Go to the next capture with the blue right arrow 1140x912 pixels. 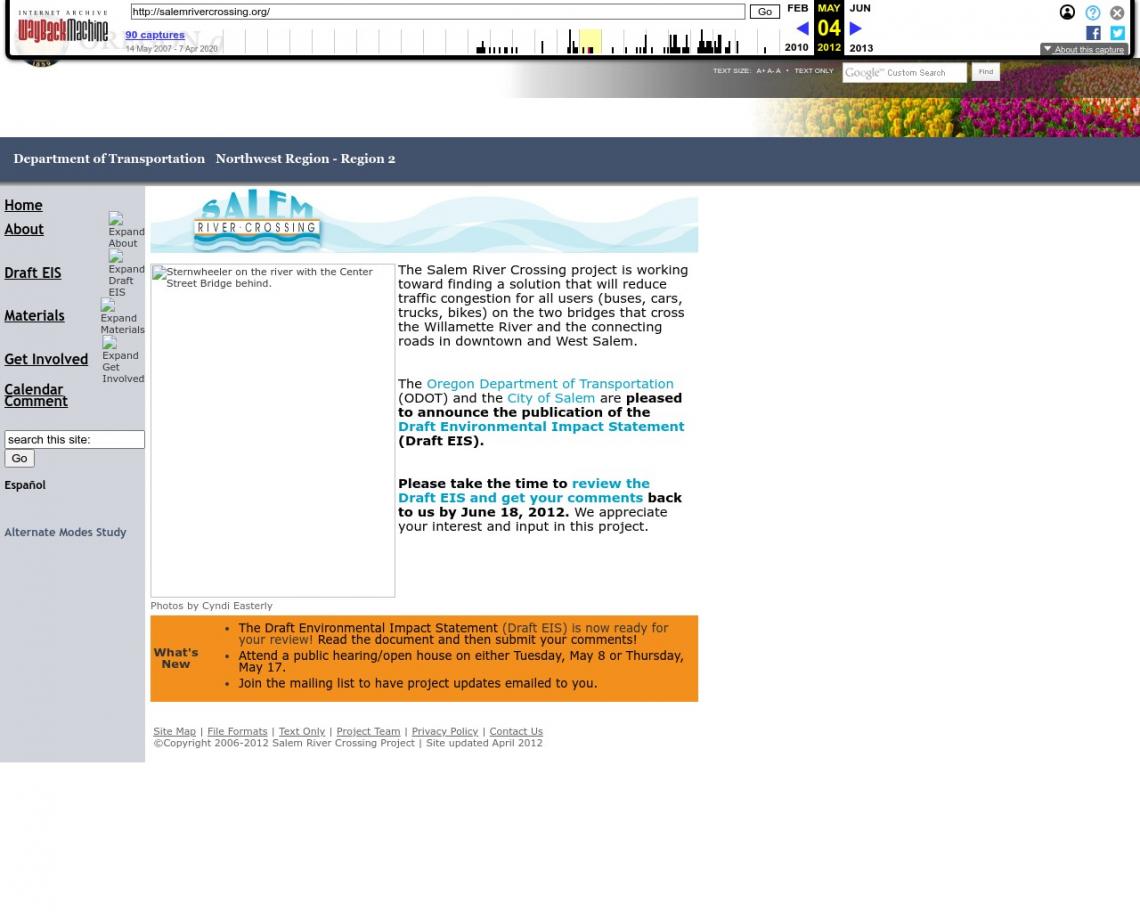pos(856,28)
